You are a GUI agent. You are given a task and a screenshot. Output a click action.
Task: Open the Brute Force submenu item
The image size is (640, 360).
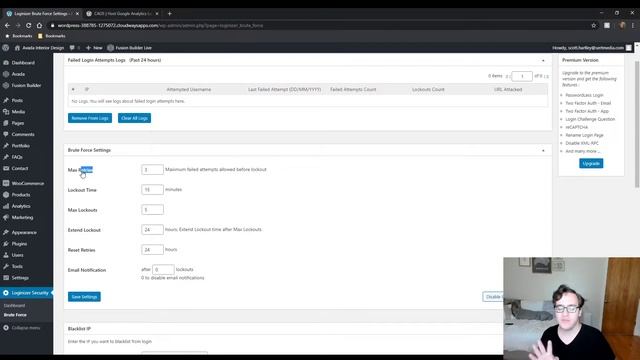point(15,315)
